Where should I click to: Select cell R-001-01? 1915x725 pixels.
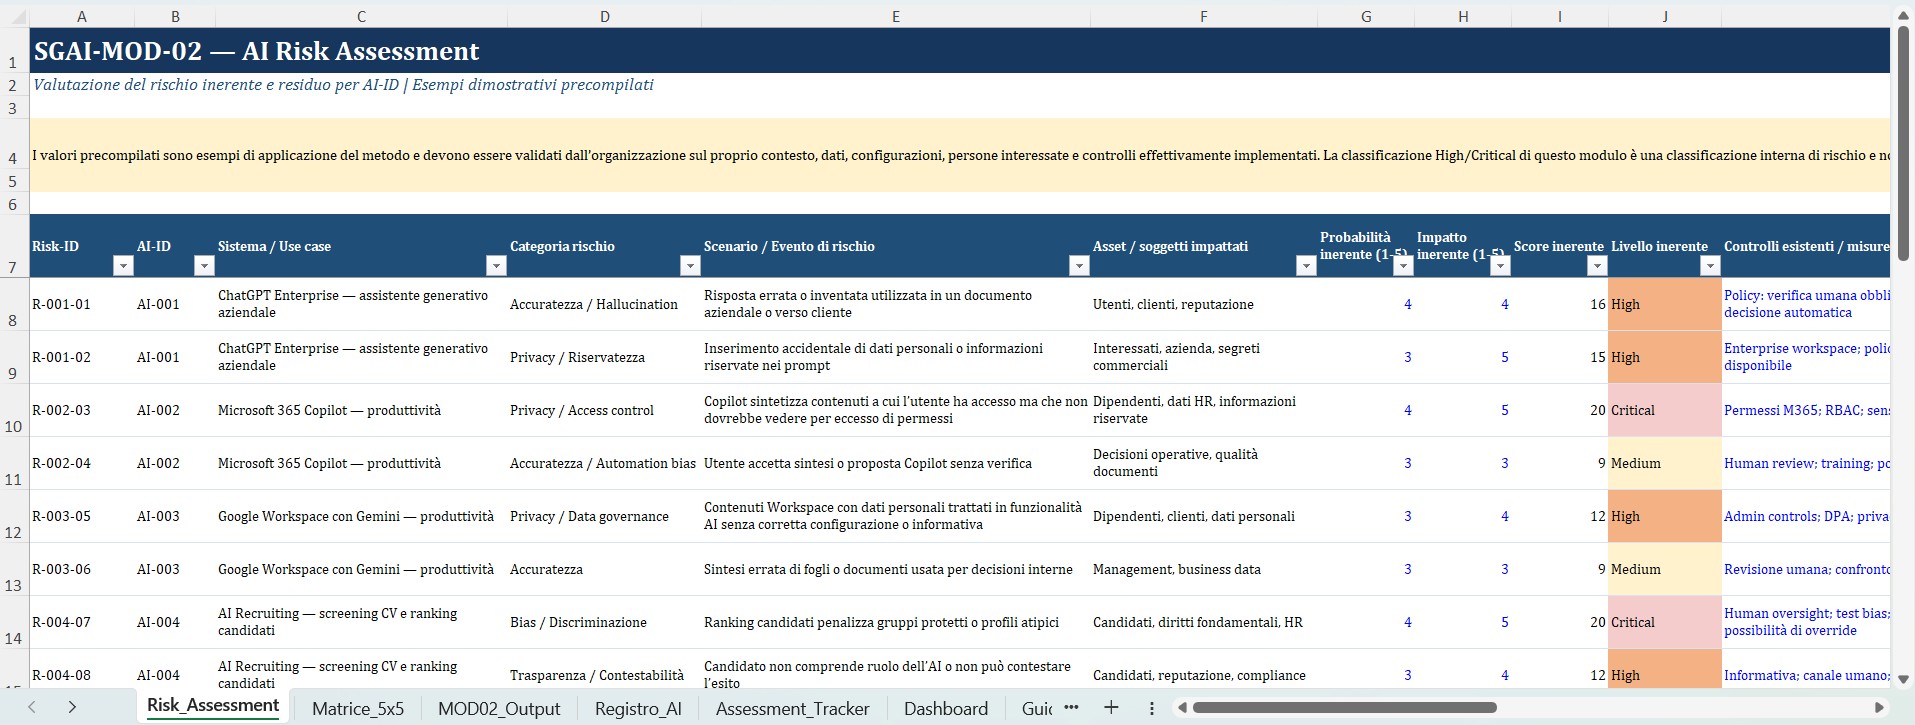click(82, 304)
